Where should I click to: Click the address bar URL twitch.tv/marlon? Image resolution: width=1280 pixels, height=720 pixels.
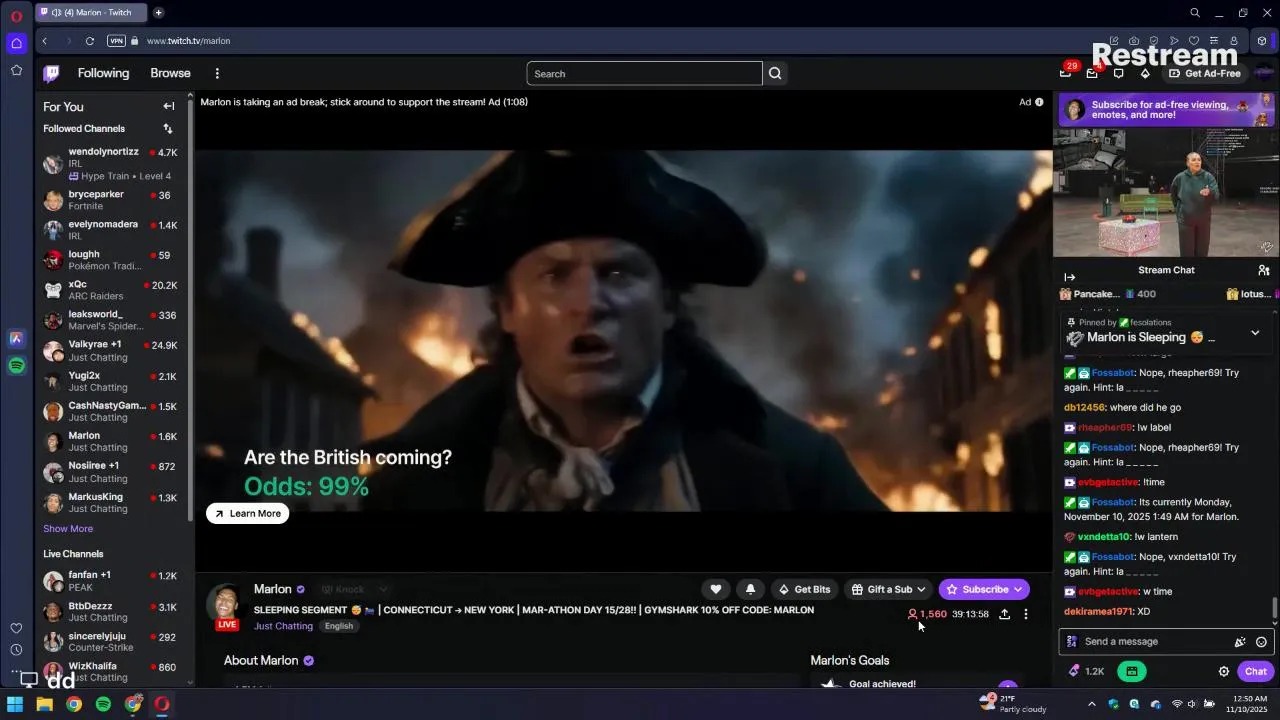[188, 41]
